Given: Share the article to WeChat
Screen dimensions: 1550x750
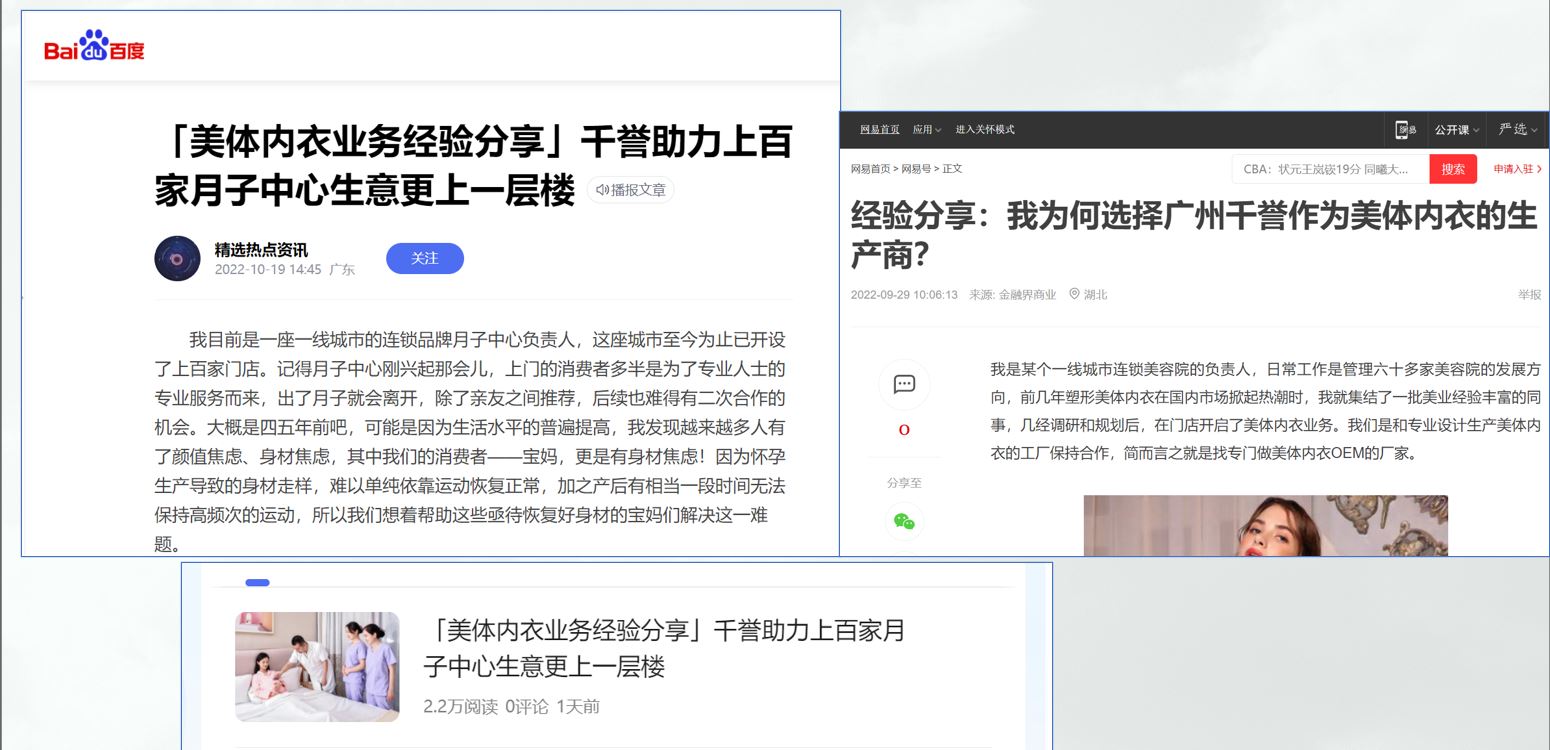Looking at the screenshot, I should coord(904,521).
